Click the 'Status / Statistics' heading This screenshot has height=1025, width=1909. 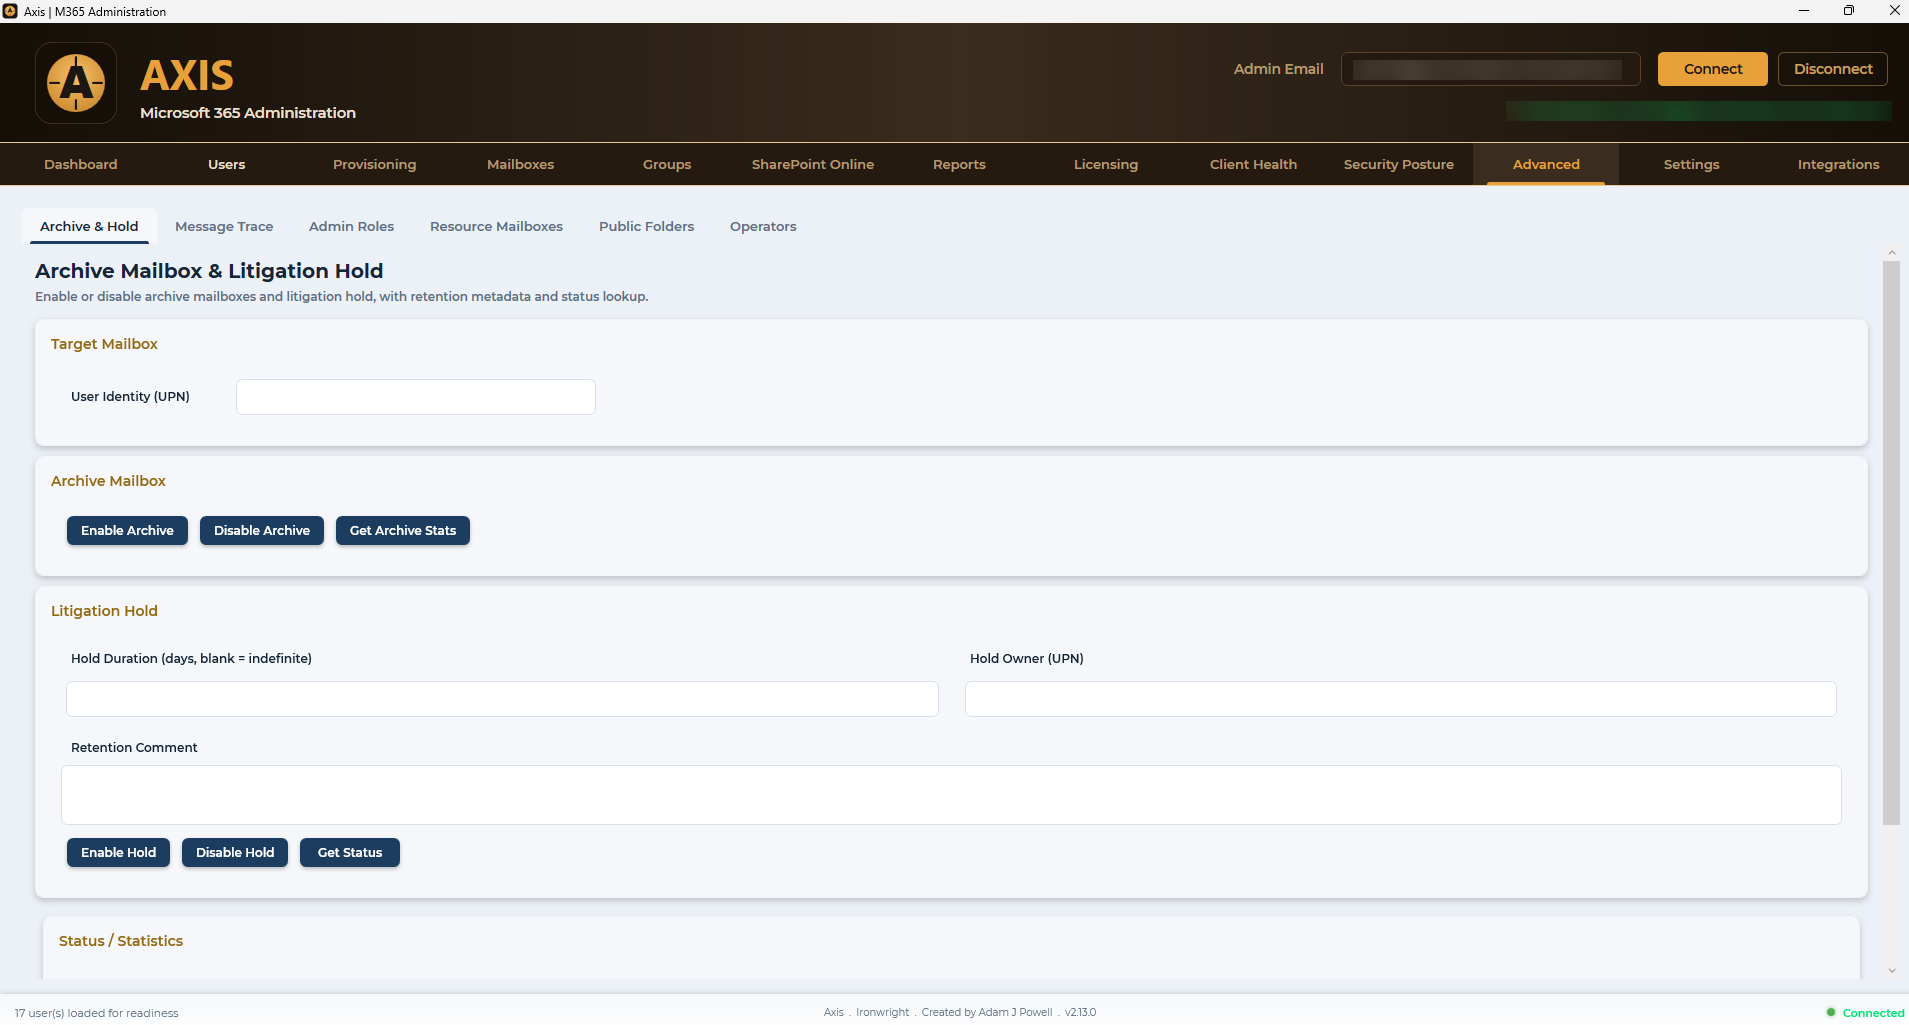click(x=121, y=941)
